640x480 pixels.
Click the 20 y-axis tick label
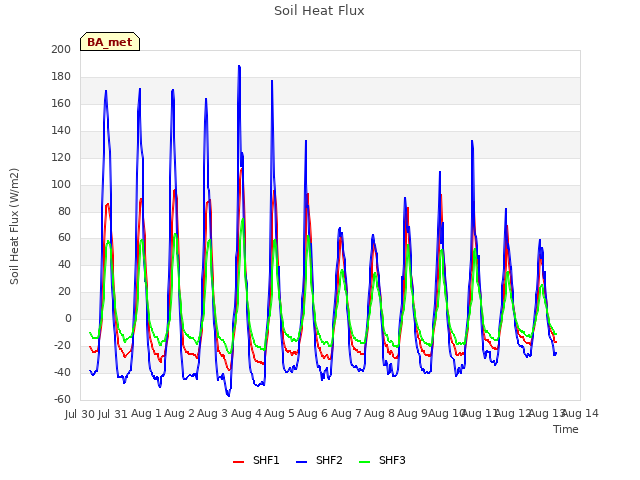pyautogui.click(x=64, y=291)
